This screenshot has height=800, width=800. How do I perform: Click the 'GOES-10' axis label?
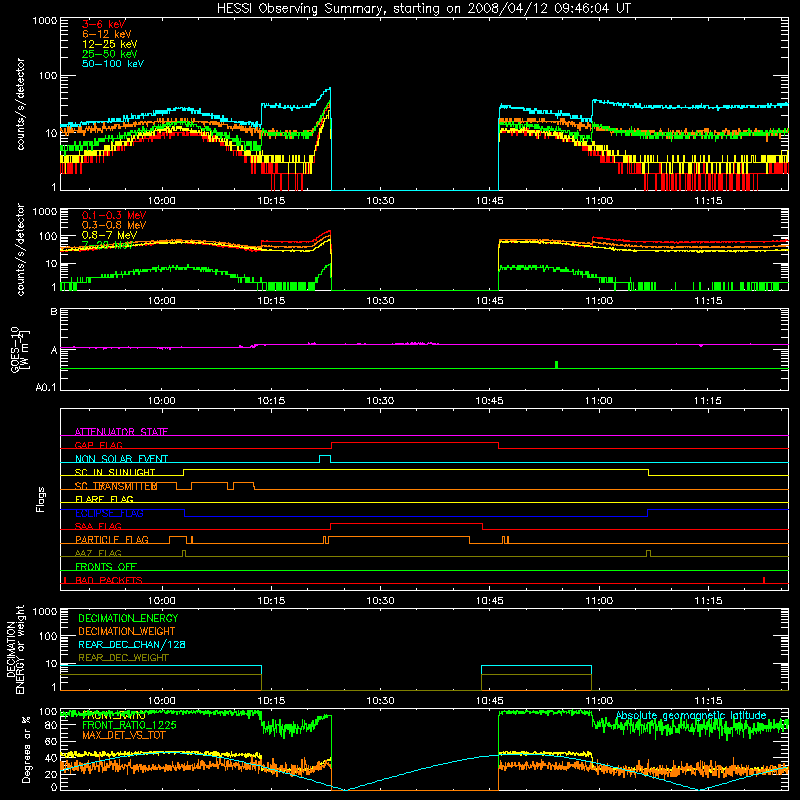[15, 349]
